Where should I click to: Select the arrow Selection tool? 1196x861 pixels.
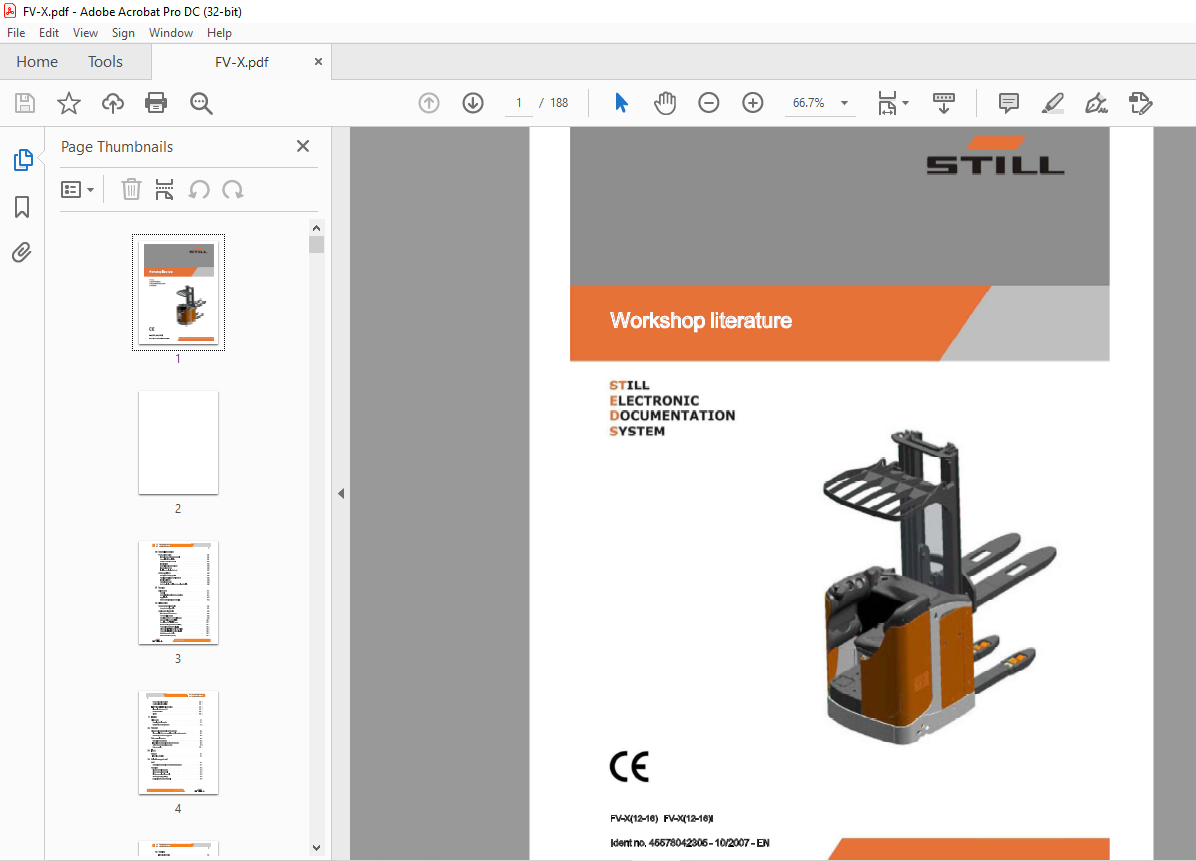[x=621, y=103]
